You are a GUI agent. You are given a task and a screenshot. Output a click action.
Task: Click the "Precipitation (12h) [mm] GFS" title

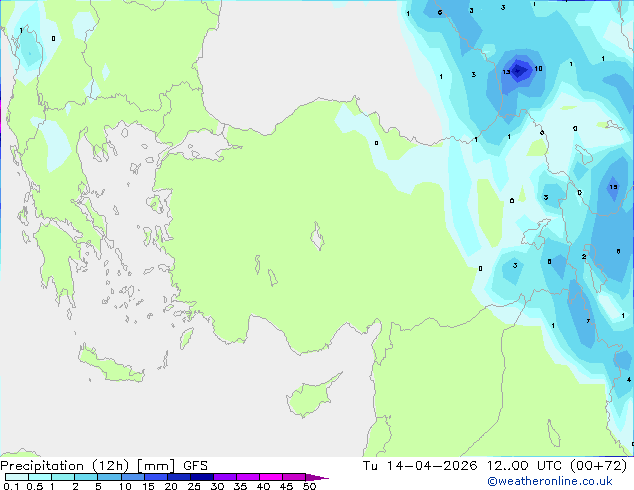click(104, 466)
